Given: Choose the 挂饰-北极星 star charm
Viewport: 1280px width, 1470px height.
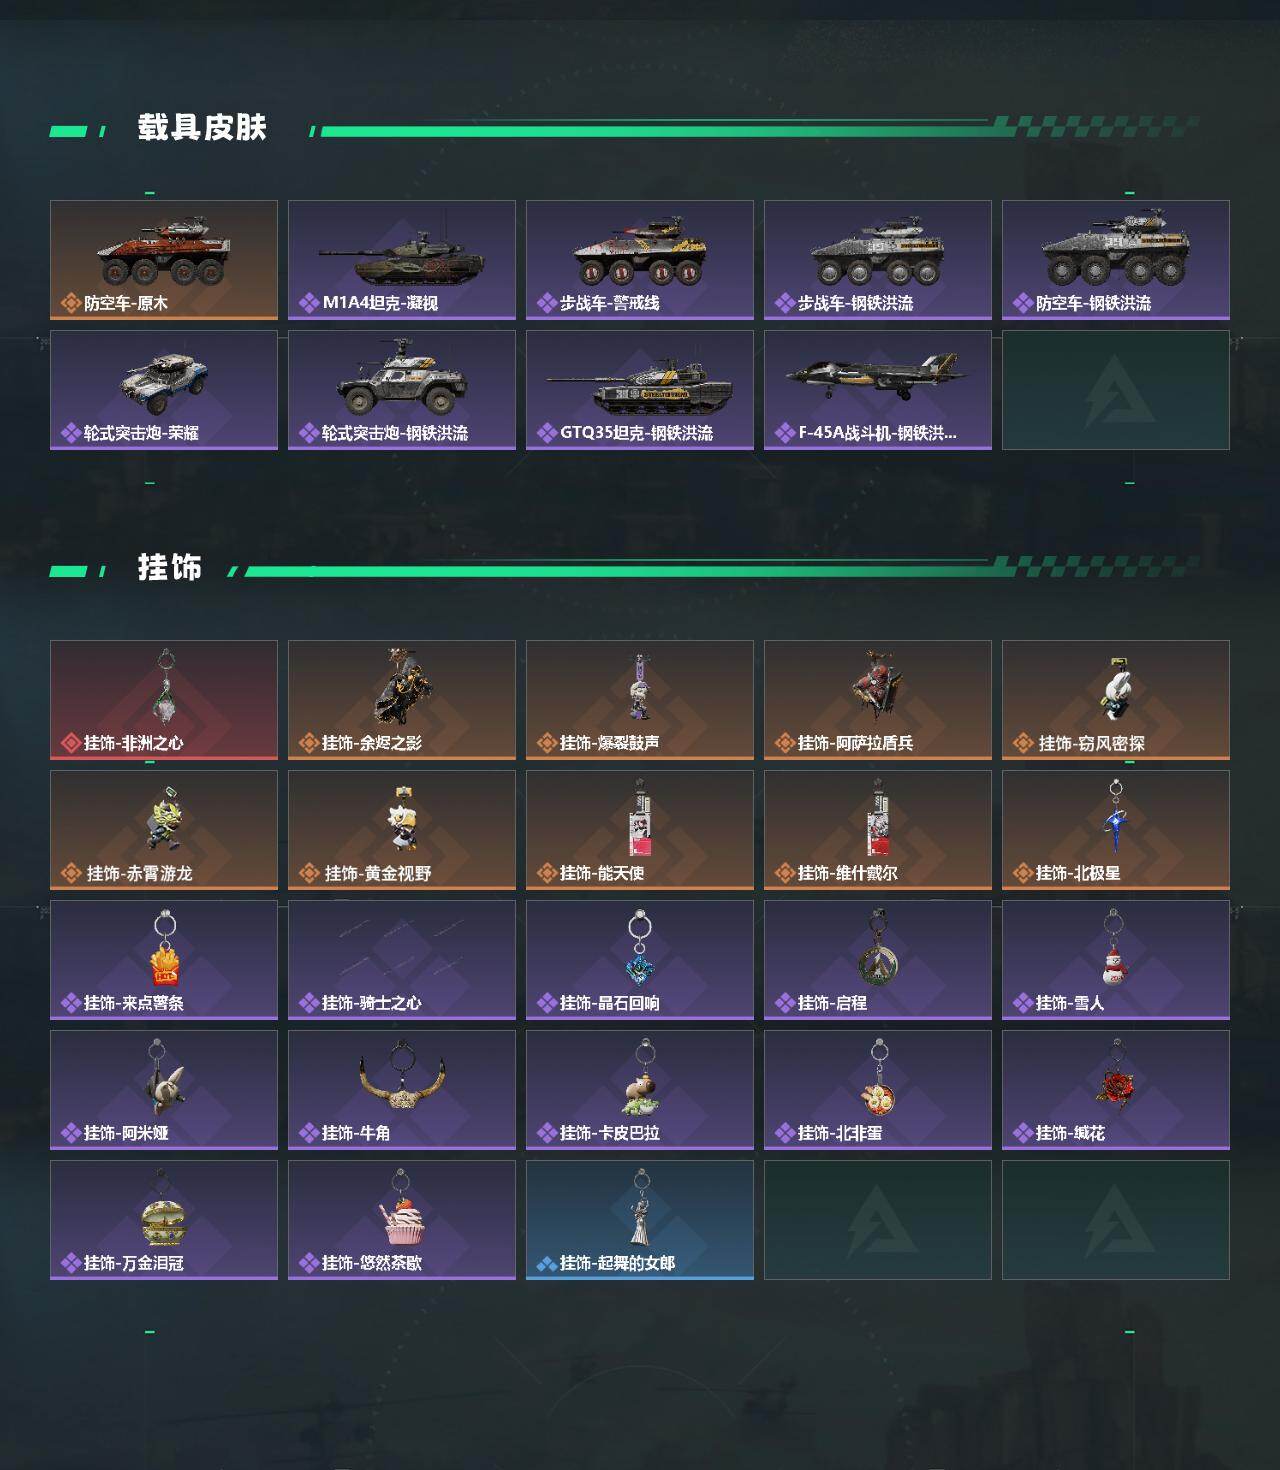Looking at the screenshot, I should tap(1116, 830).
